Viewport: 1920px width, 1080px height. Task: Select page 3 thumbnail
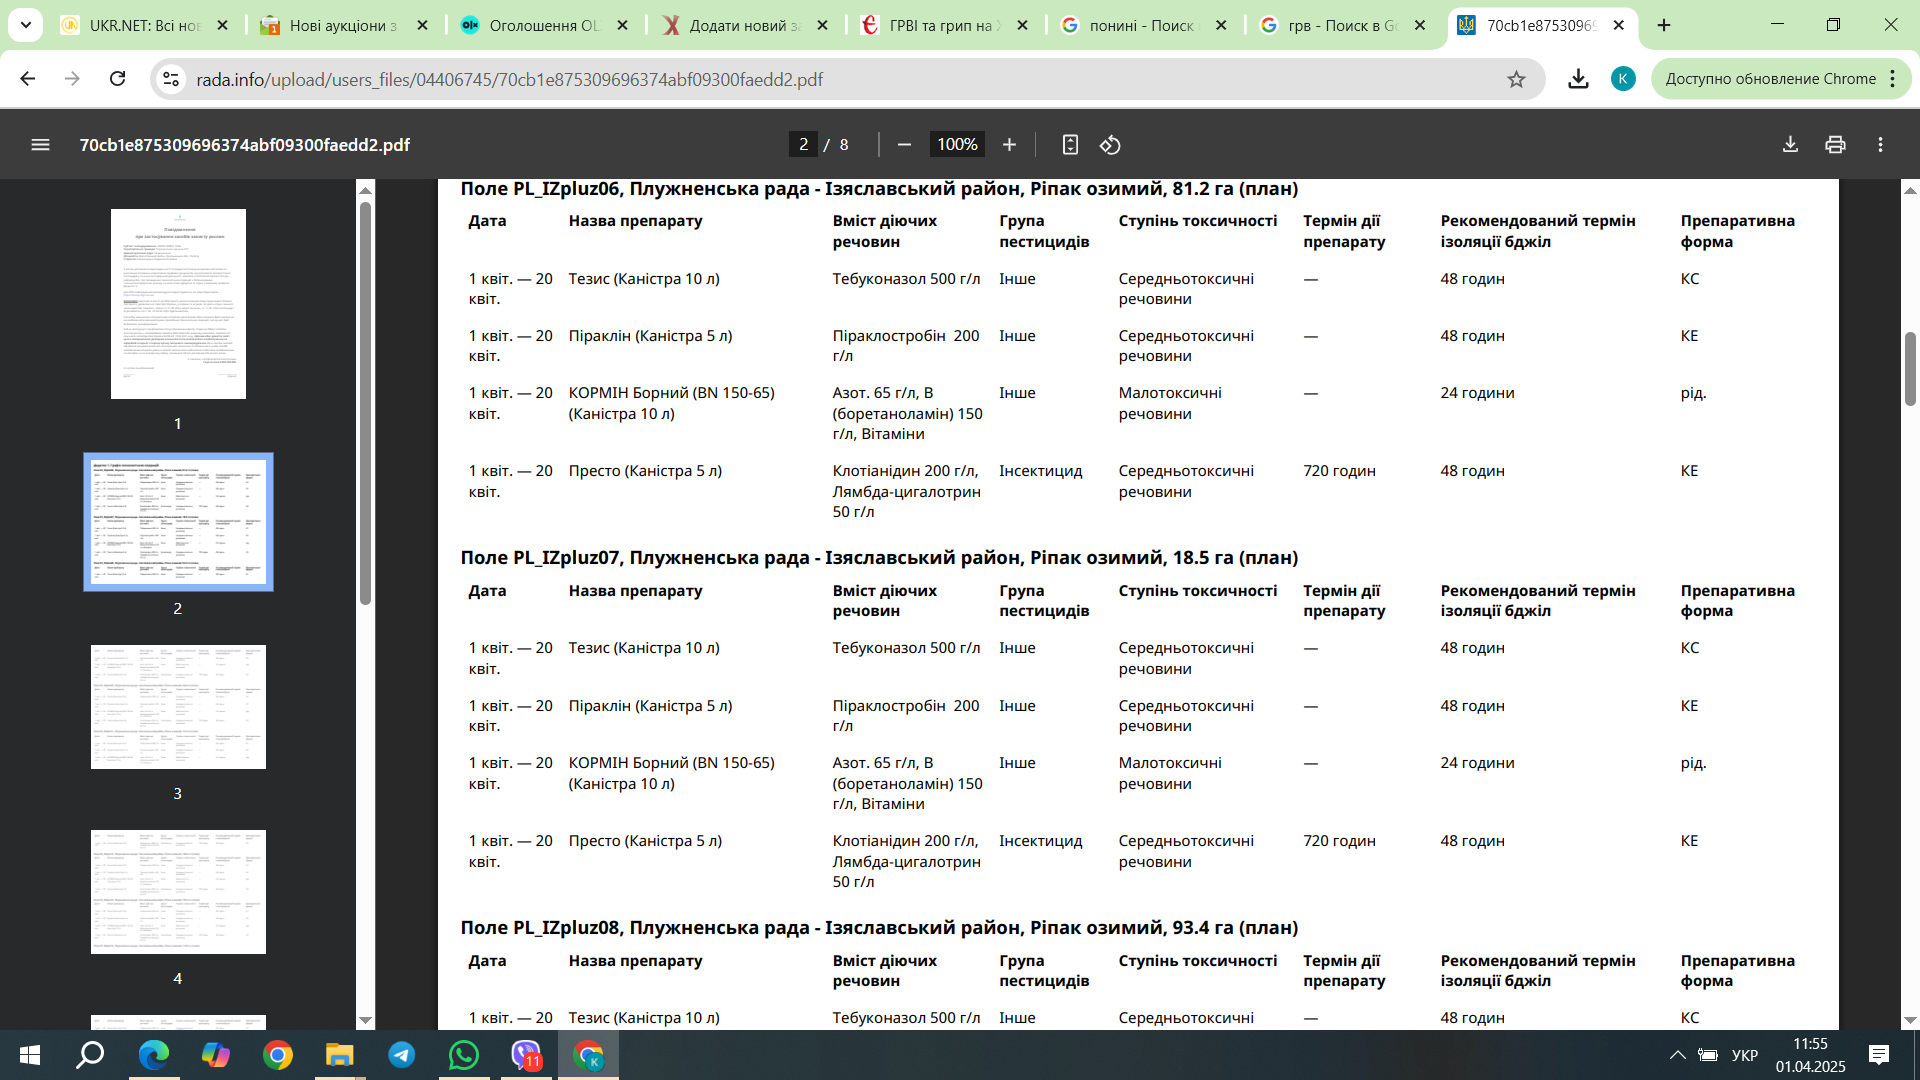[178, 707]
